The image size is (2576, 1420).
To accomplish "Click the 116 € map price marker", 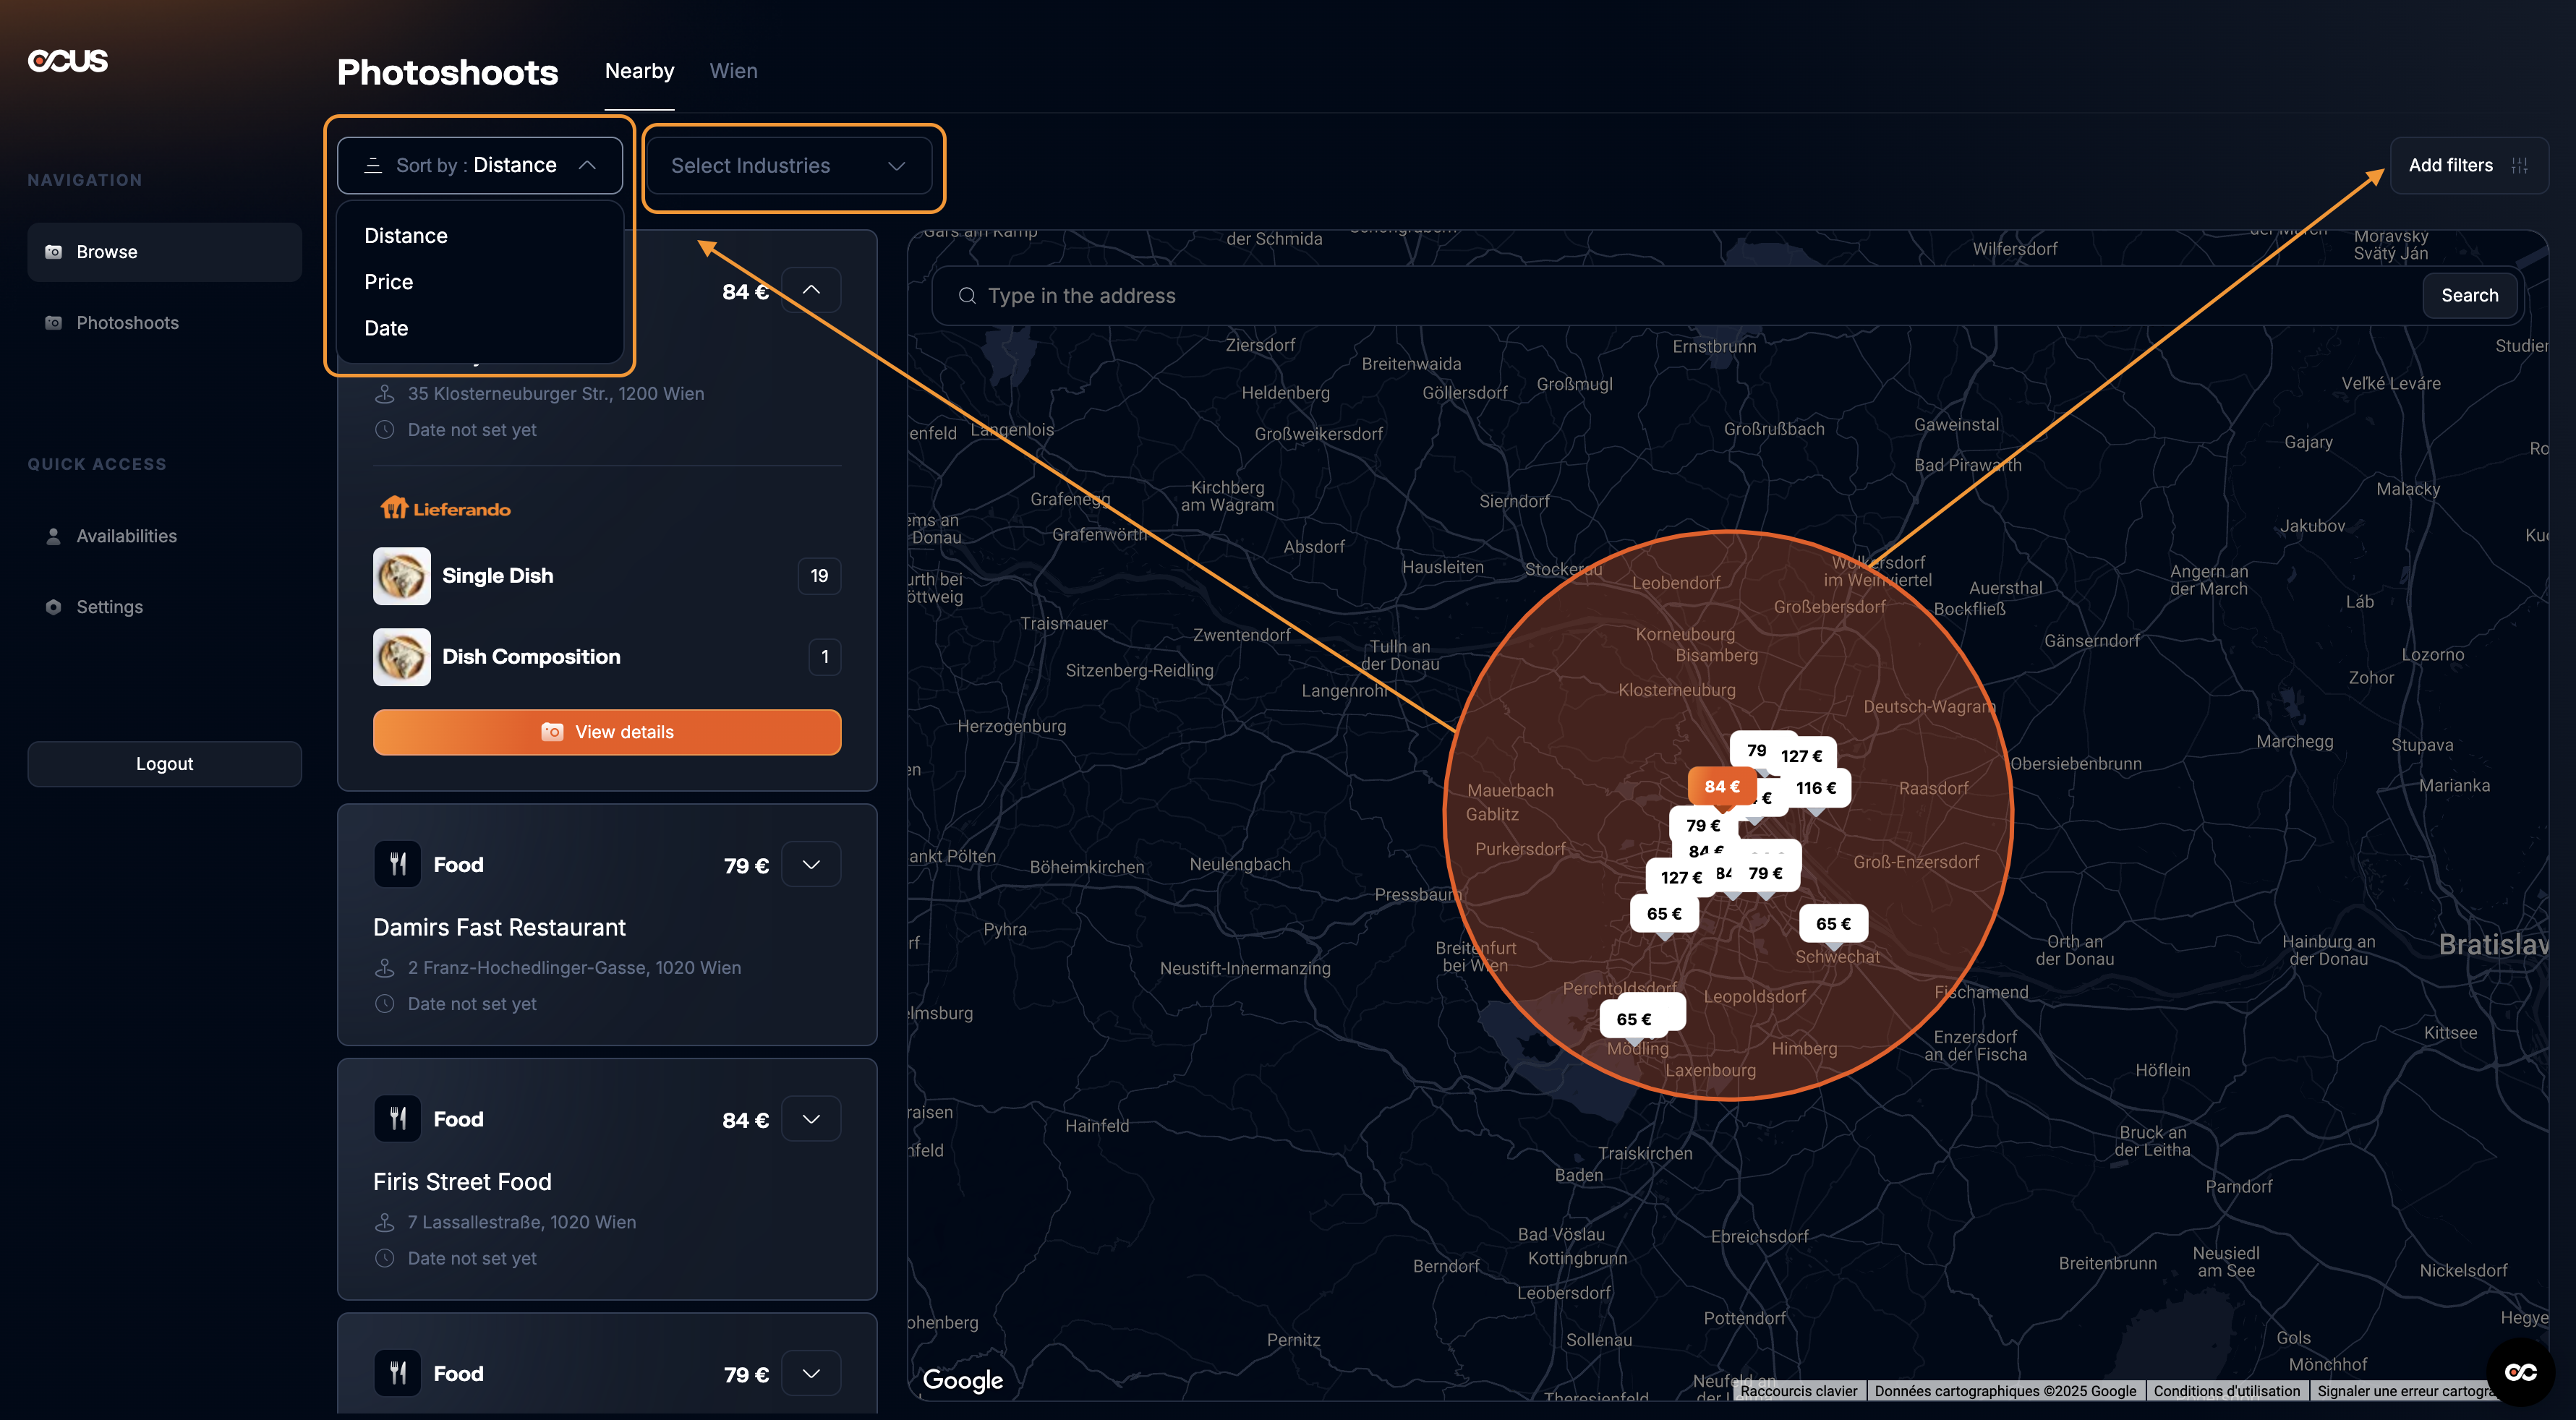I will pos(1815,788).
